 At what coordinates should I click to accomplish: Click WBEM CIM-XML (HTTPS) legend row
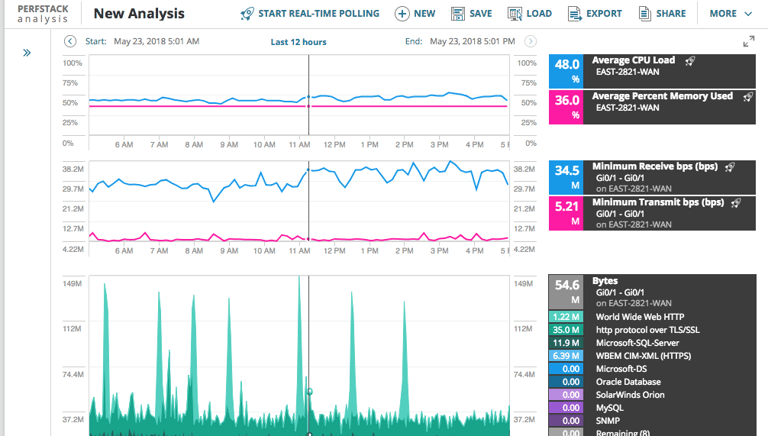652,356
